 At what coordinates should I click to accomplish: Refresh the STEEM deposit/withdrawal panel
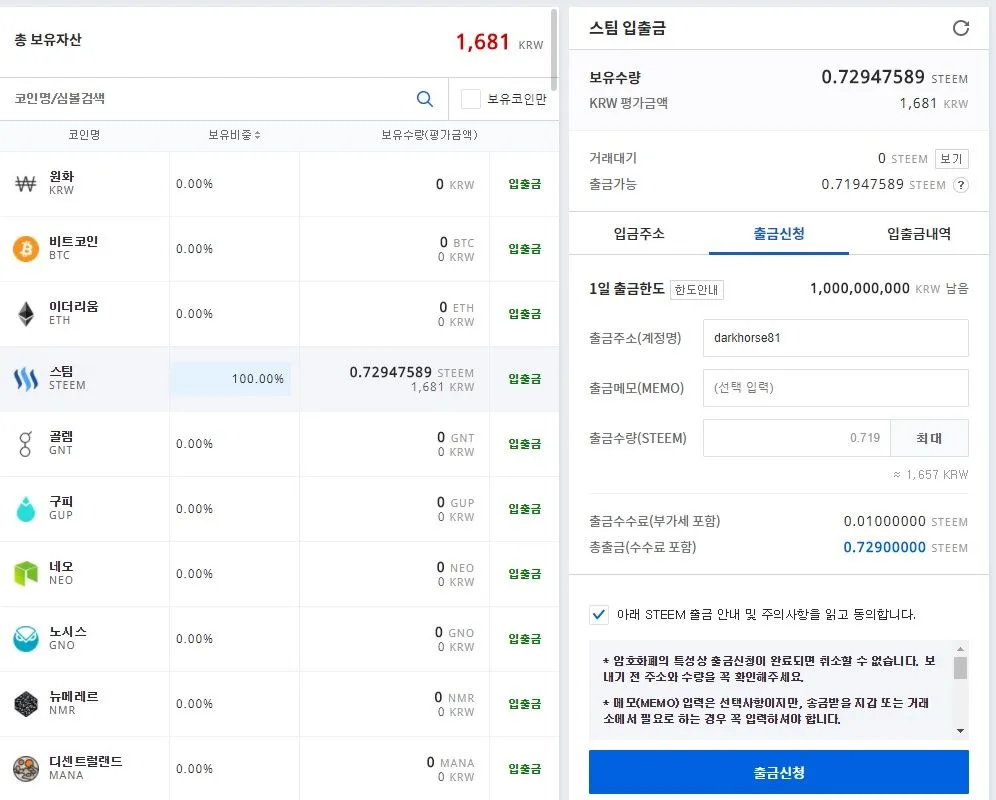coord(961,28)
